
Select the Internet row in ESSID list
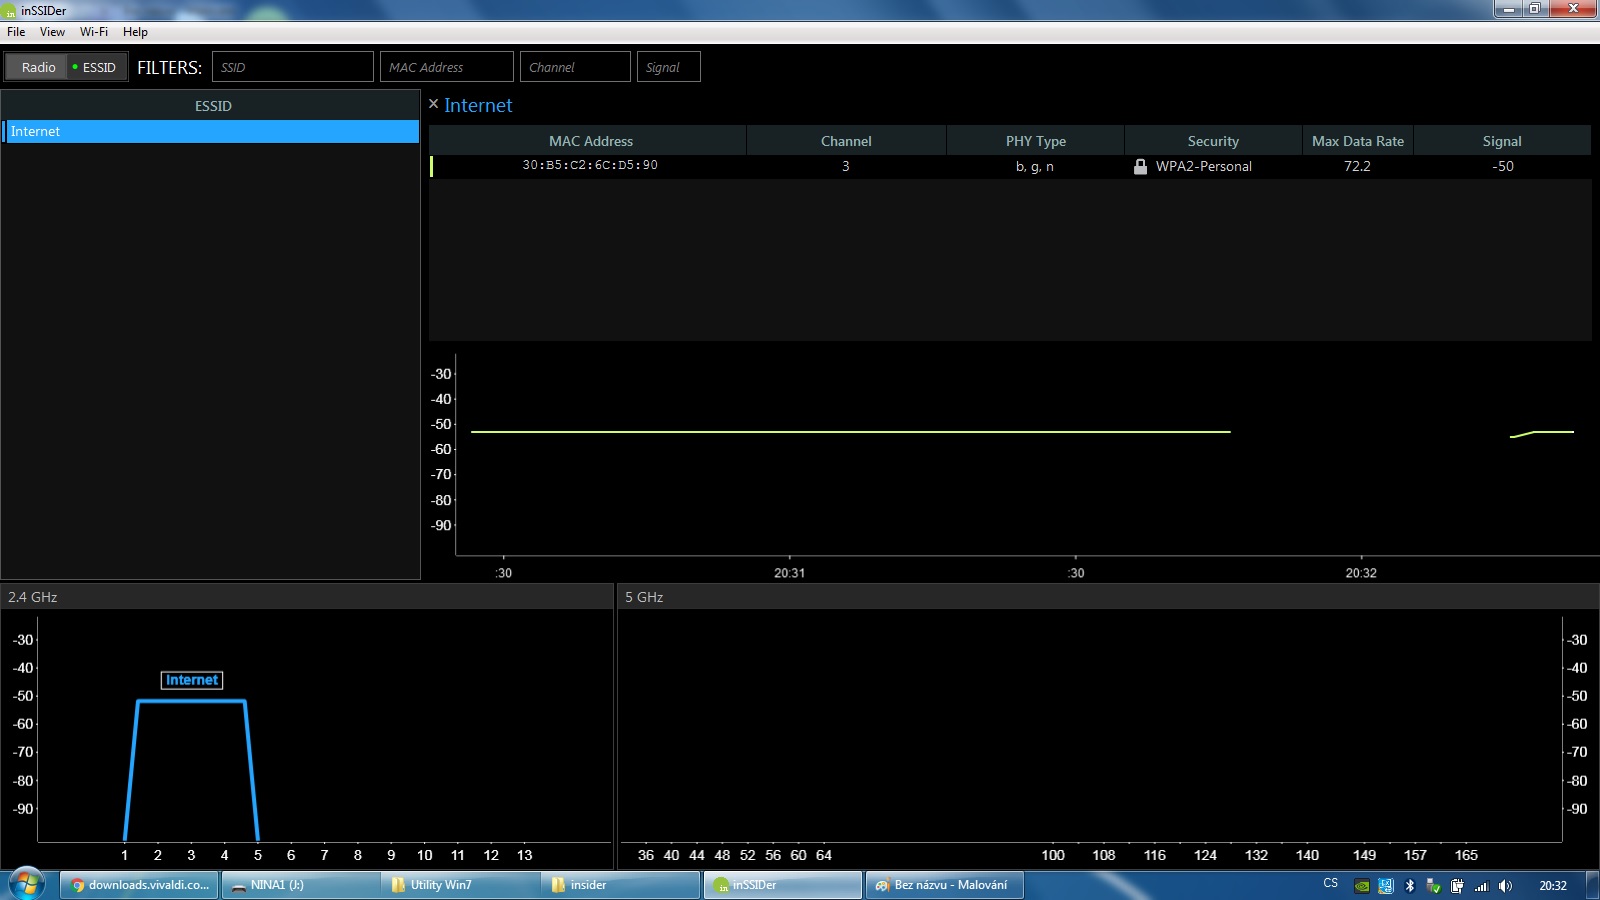click(x=211, y=131)
